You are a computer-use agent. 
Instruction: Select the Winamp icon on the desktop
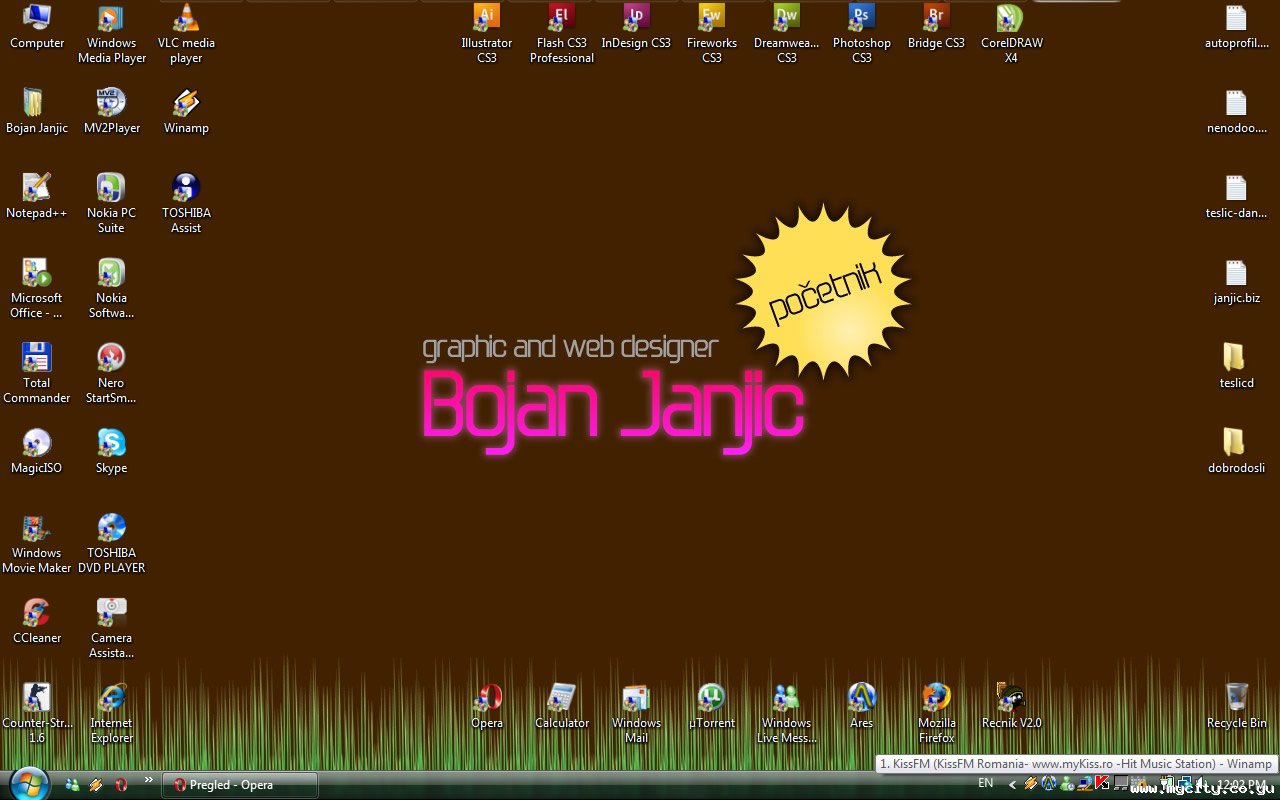pos(186,111)
